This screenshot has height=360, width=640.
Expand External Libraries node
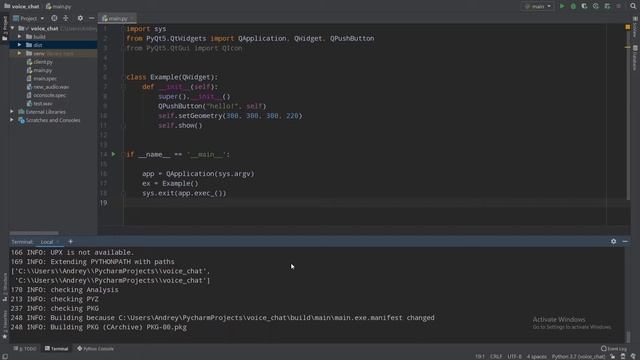click(x=12, y=111)
